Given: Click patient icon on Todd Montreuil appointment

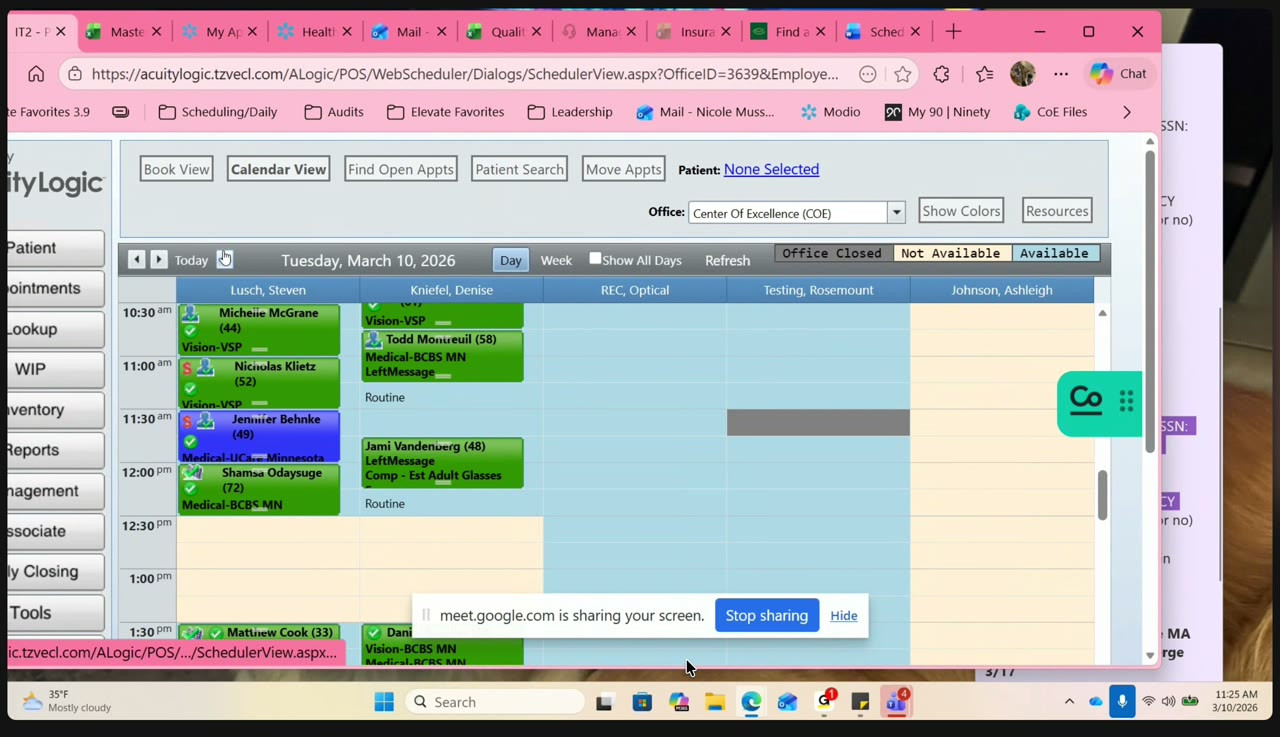Looking at the screenshot, I should click(374, 340).
